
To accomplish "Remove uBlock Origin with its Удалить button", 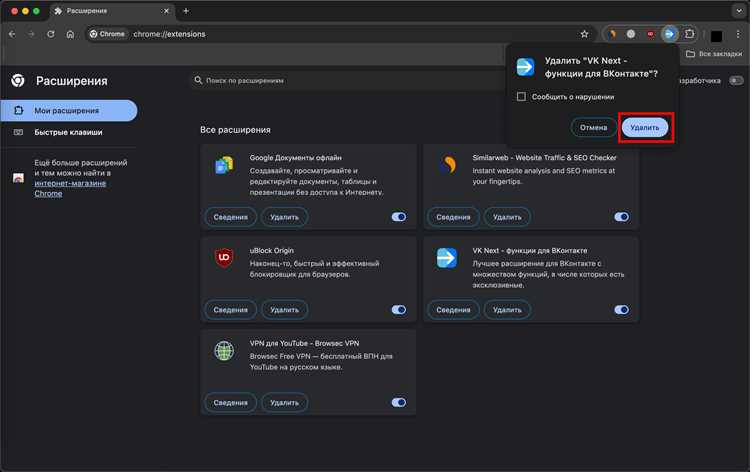I will 284,310.
